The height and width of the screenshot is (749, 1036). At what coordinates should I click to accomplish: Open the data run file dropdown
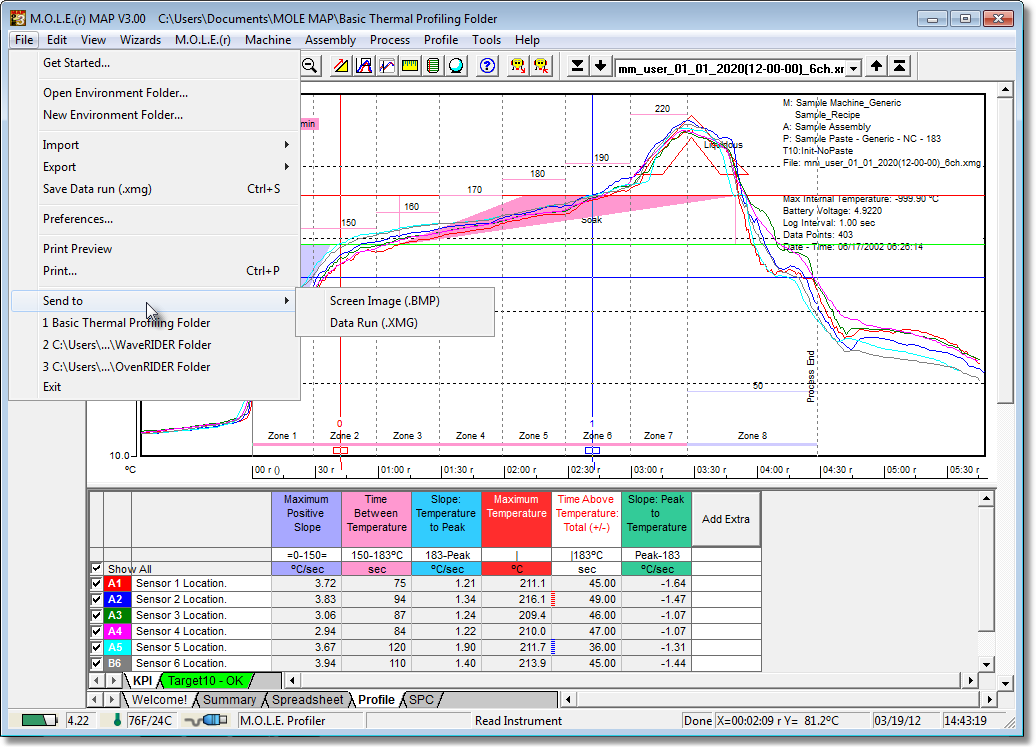pyautogui.click(x=854, y=69)
